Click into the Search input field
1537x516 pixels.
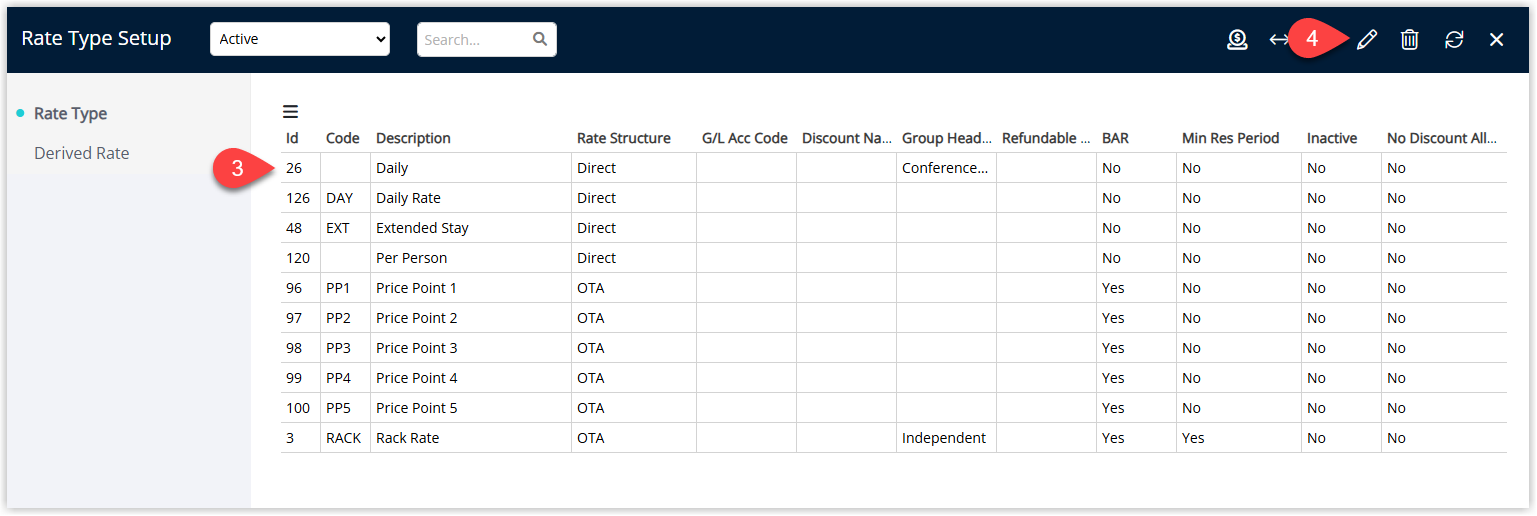click(475, 39)
